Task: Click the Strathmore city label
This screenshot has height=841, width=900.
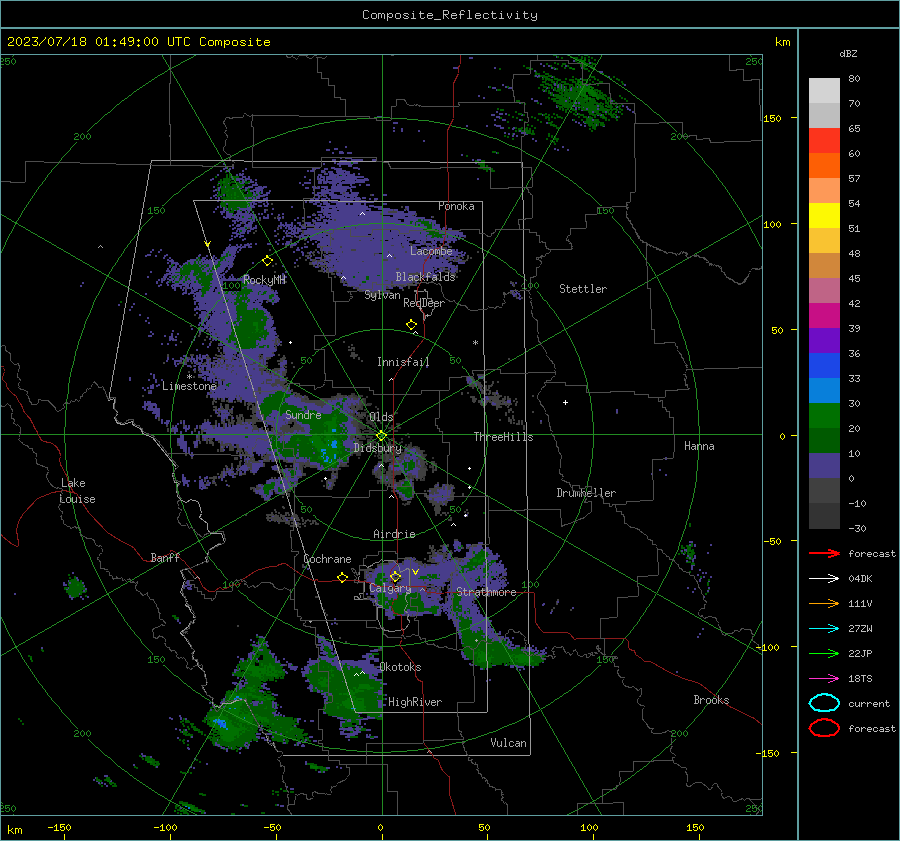Action: (x=486, y=592)
